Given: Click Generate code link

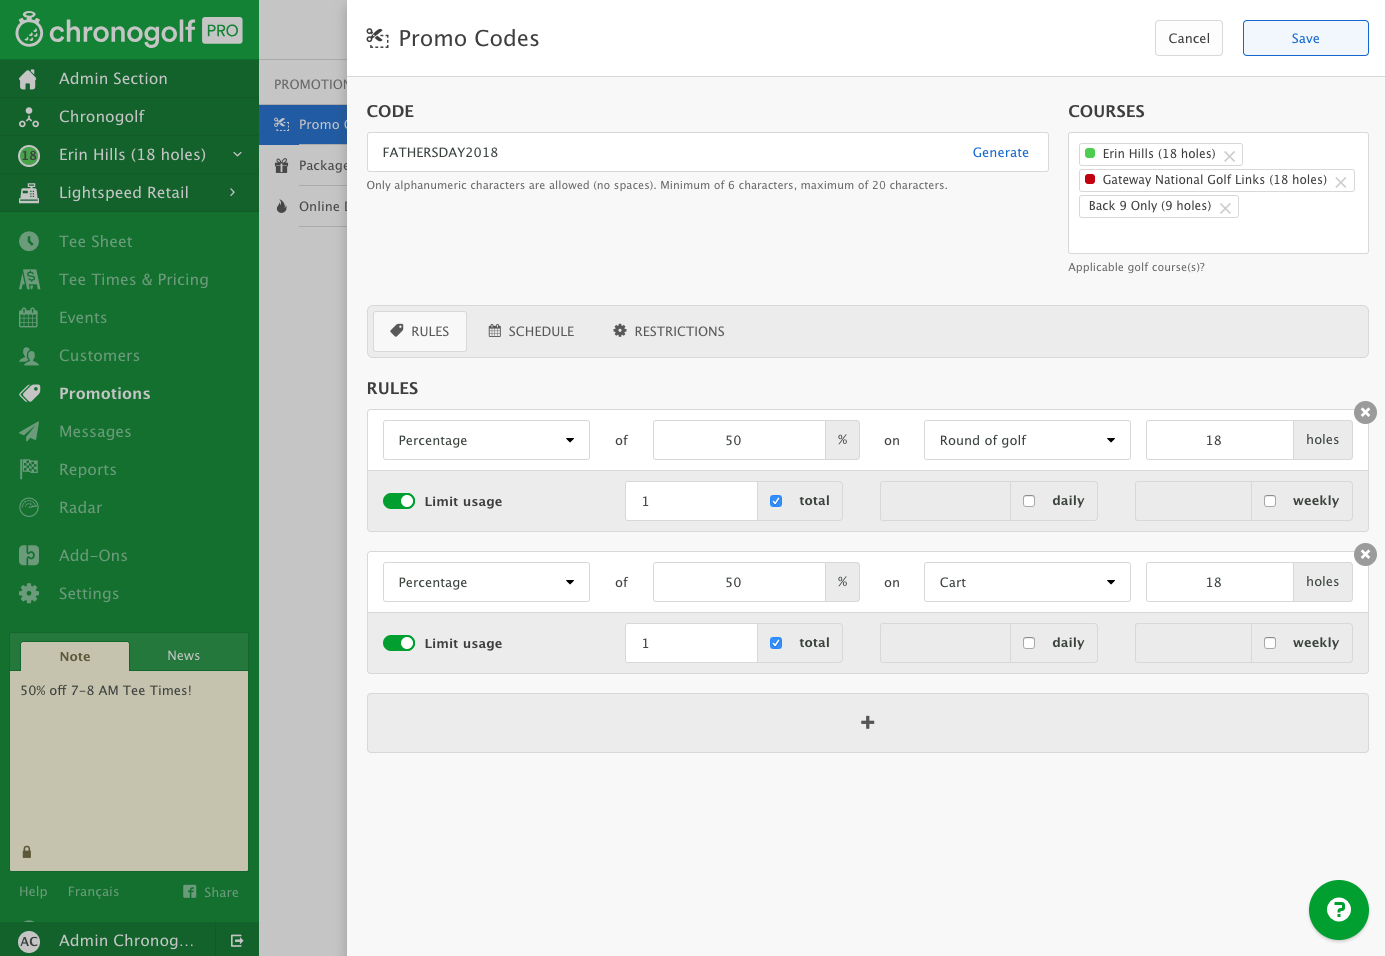Looking at the screenshot, I should pyautogui.click(x=1000, y=152).
